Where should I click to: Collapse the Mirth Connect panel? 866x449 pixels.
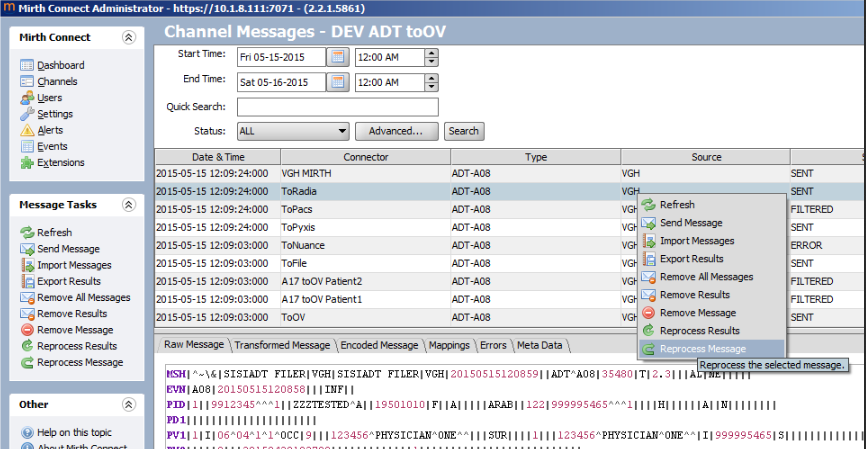pos(129,38)
